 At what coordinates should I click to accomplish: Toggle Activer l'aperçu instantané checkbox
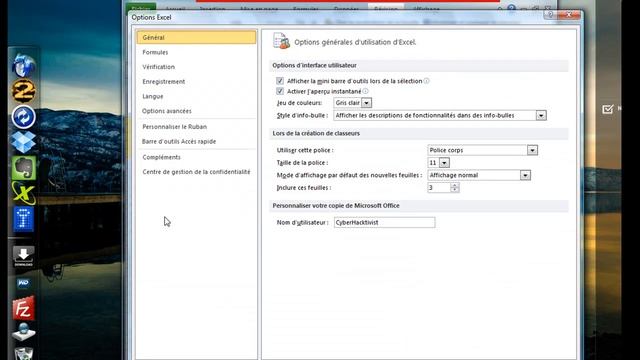point(280,91)
